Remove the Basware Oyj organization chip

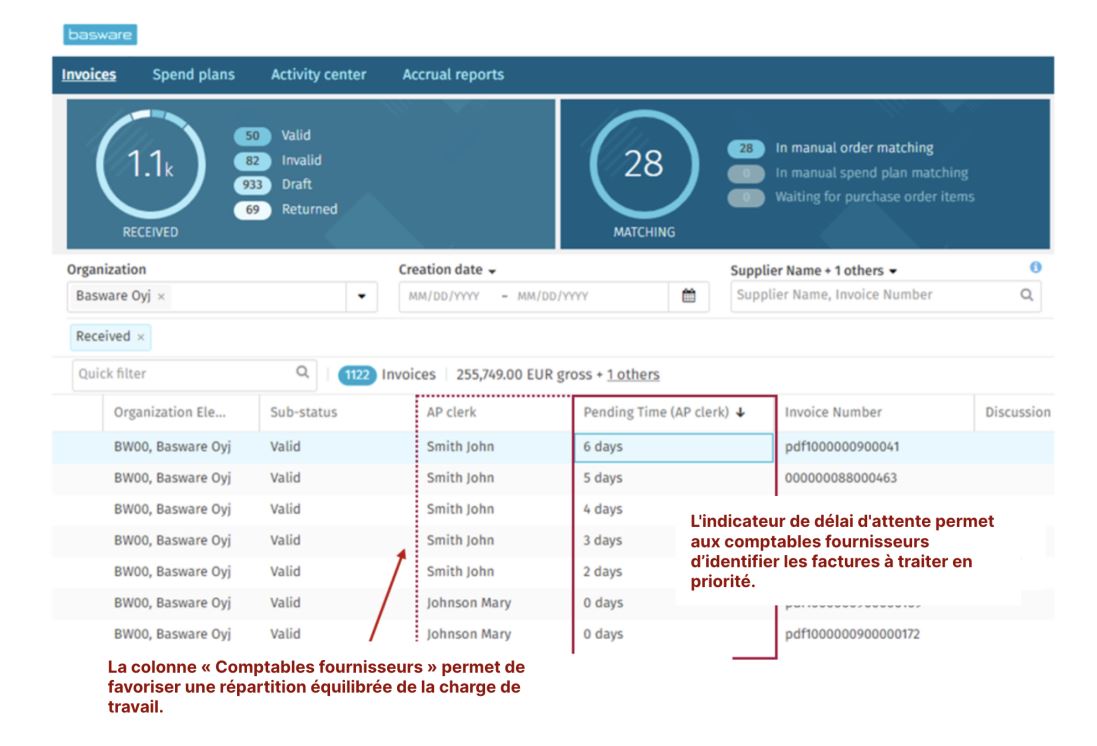point(162,297)
